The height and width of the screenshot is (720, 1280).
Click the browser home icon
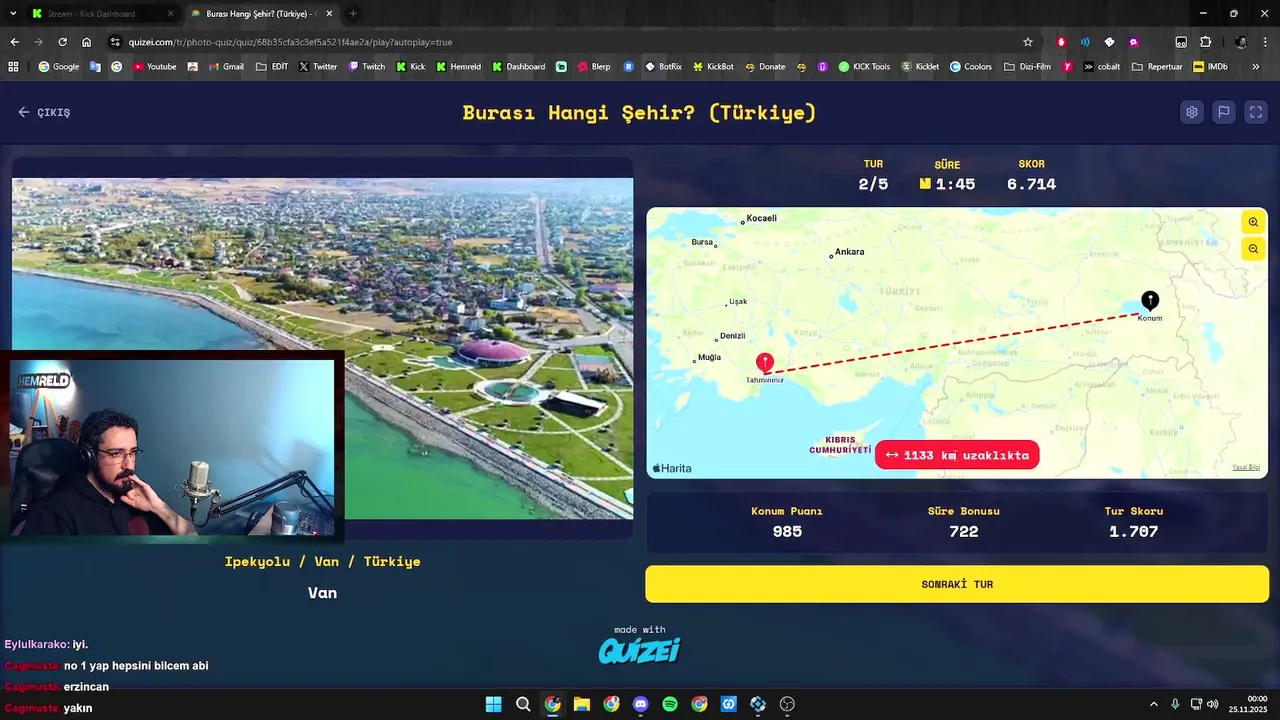[x=86, y=42]
